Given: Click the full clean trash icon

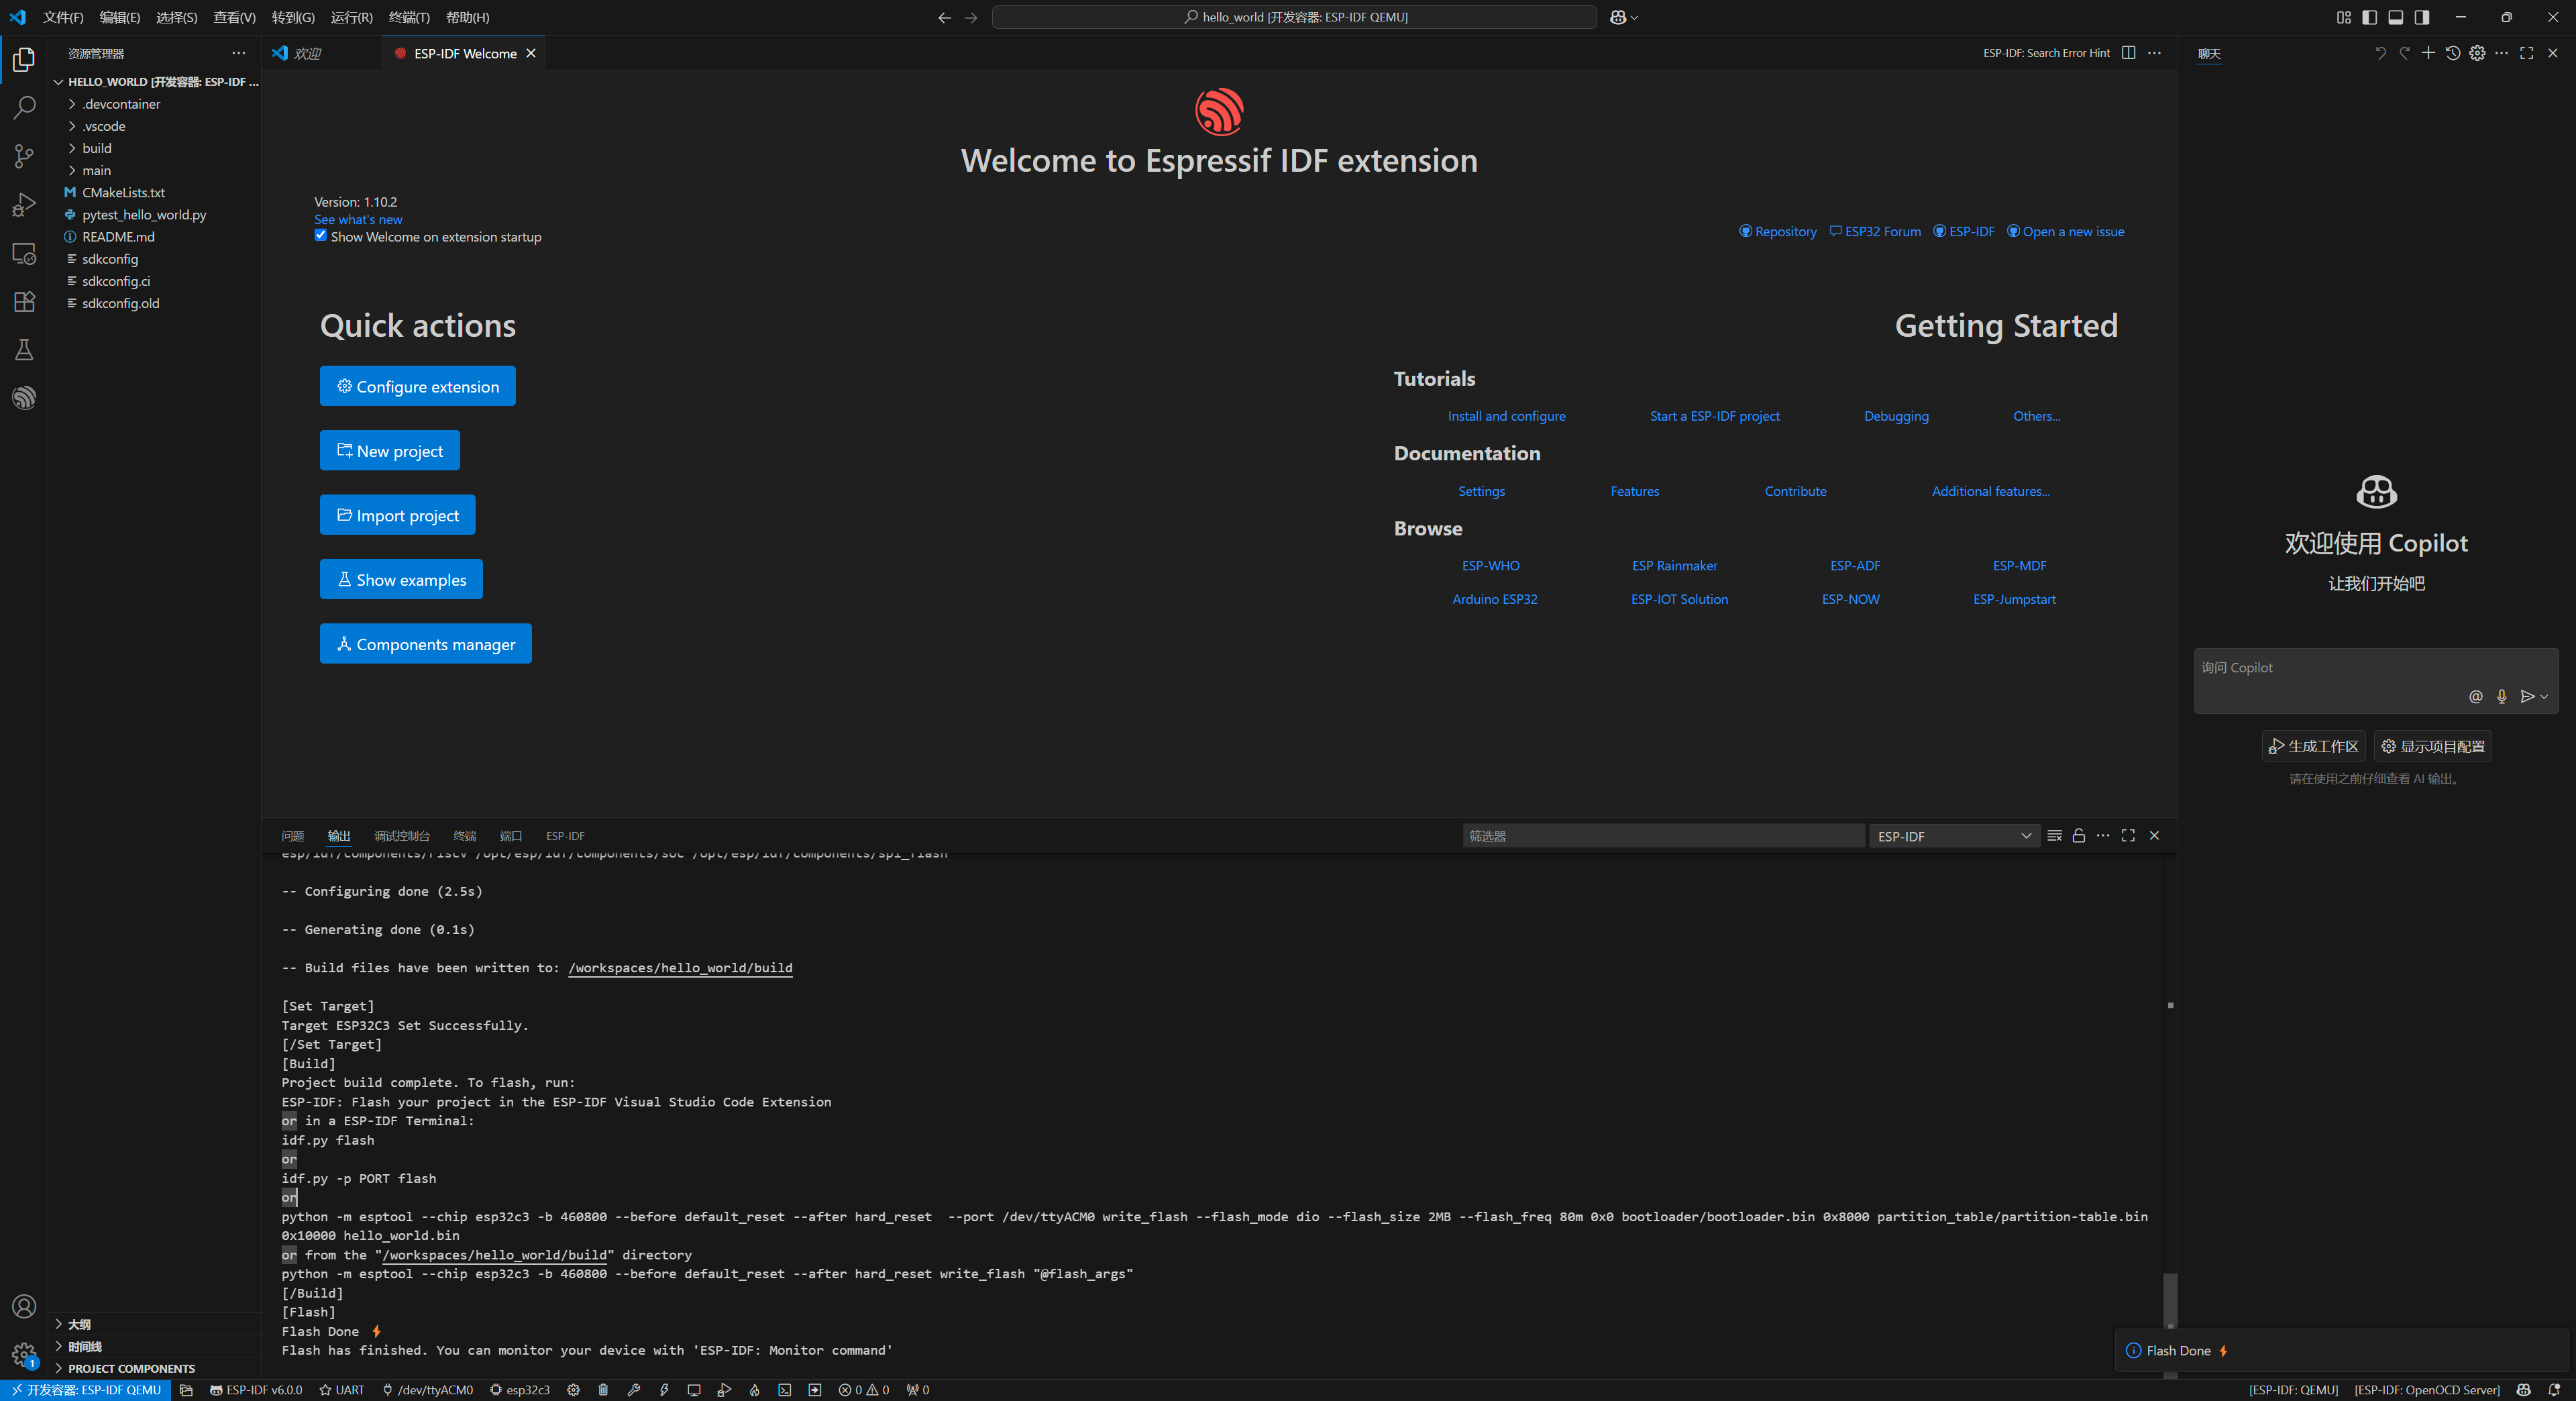Looking at the screenshot, I should coord(603,1390).
